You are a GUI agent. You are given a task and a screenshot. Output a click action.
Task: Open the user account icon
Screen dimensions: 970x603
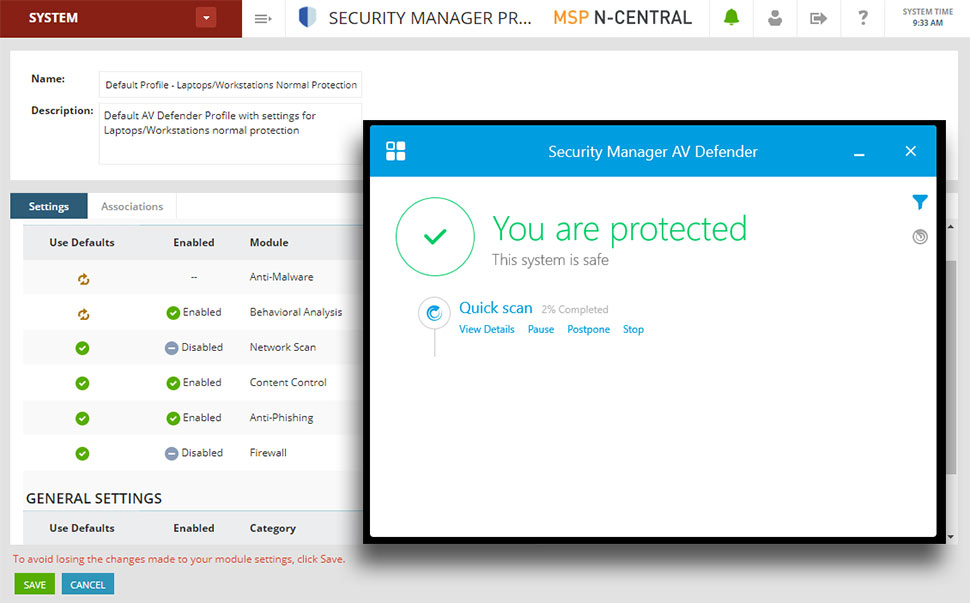coord(775,18)
